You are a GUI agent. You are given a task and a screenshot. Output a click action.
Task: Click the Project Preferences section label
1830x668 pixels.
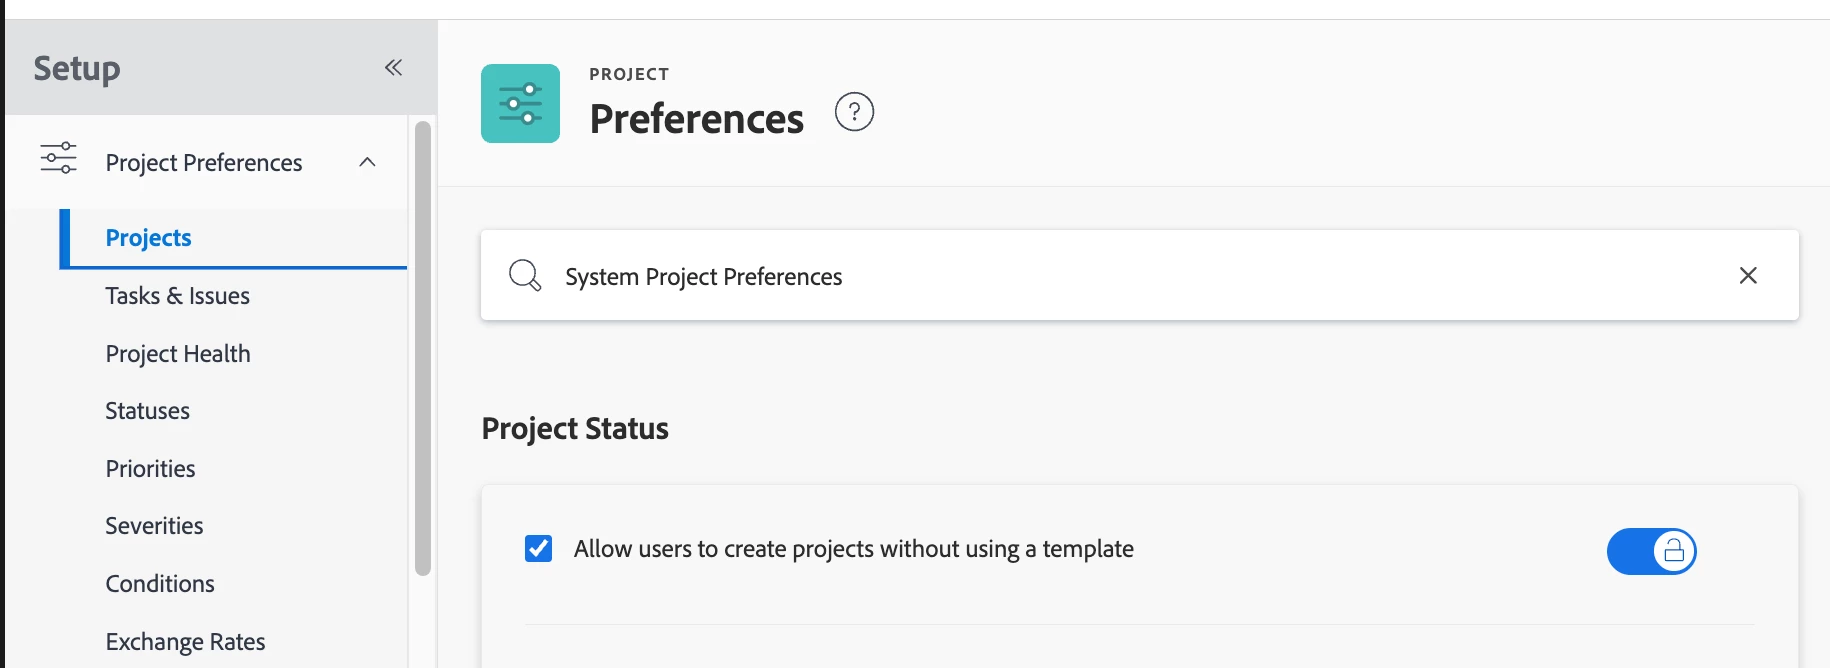tap(204, 163)
